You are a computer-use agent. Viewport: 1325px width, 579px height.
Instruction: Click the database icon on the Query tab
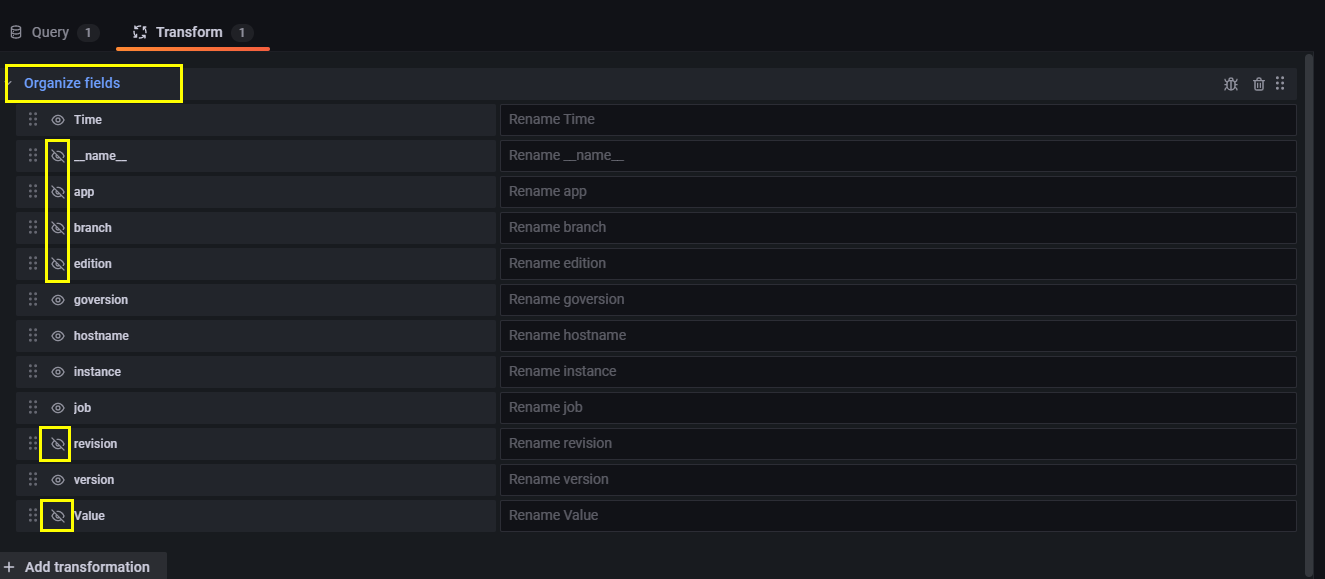[x=15, y=31]
